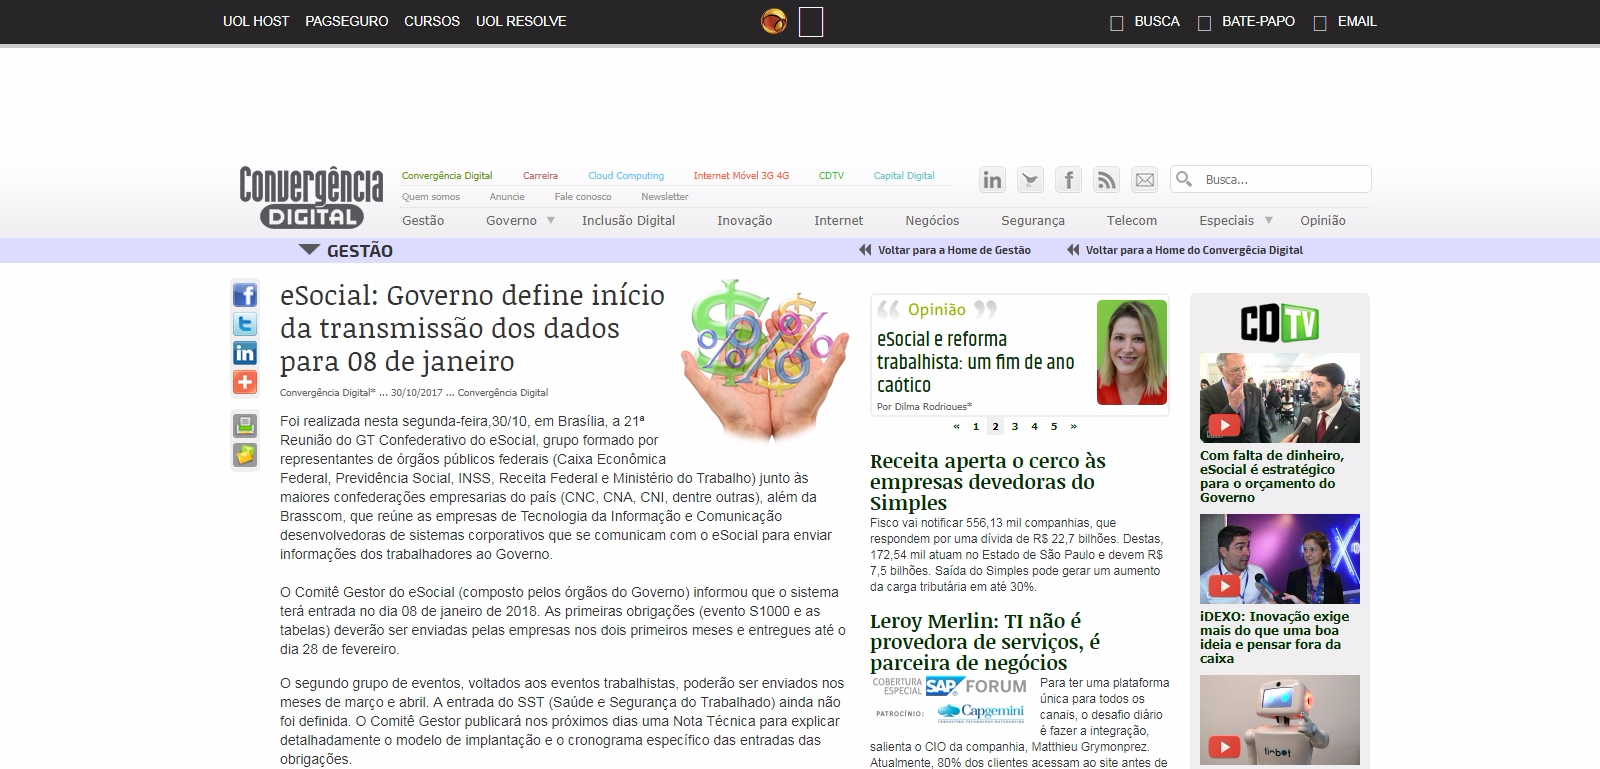
Task: Share article on Facebook from left sidebar
Action: [x=245, y=295]
